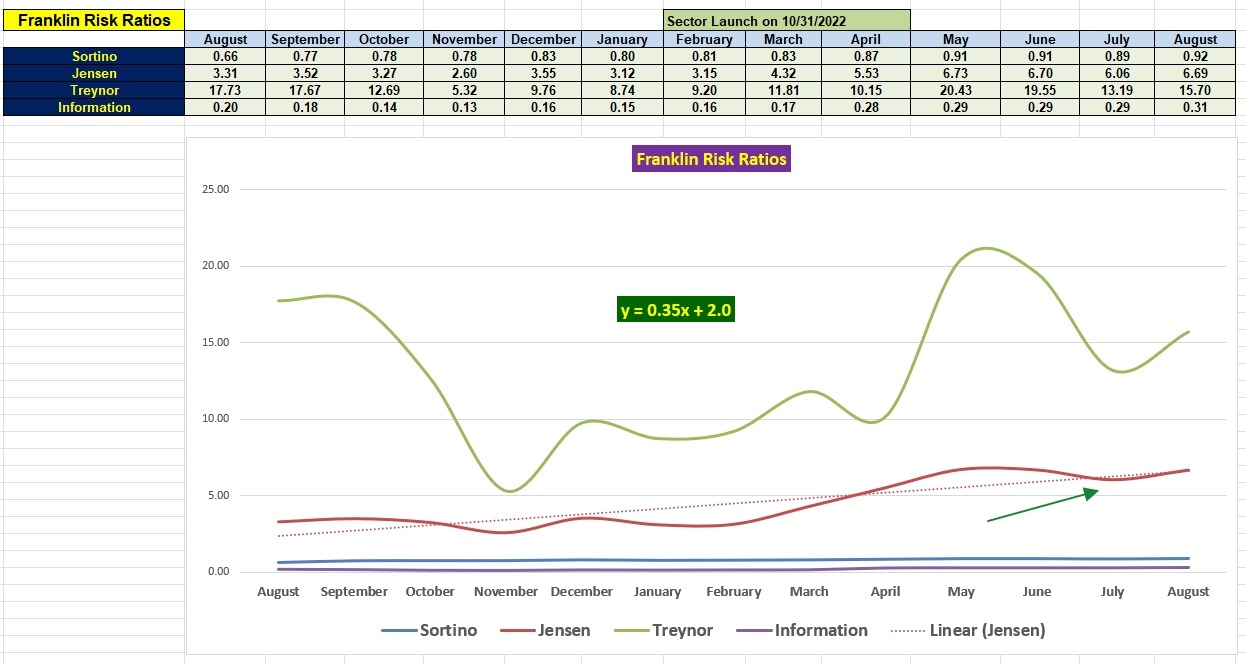Click the Treynor value 5.32 cell
1246x664 pixels.
[464, 90]
